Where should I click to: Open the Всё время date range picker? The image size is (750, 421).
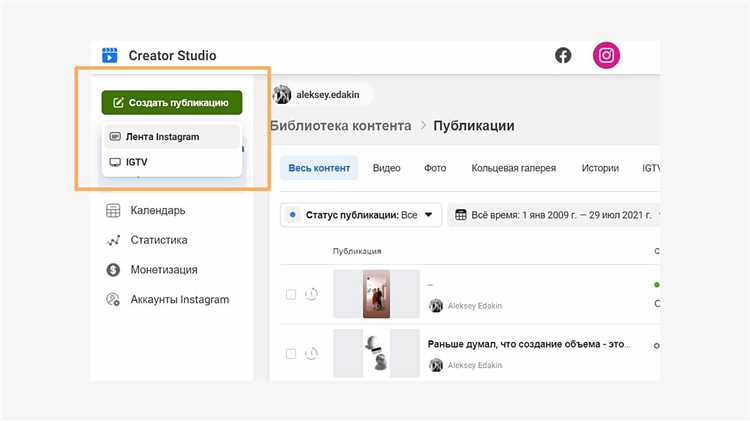coord(554,215)
